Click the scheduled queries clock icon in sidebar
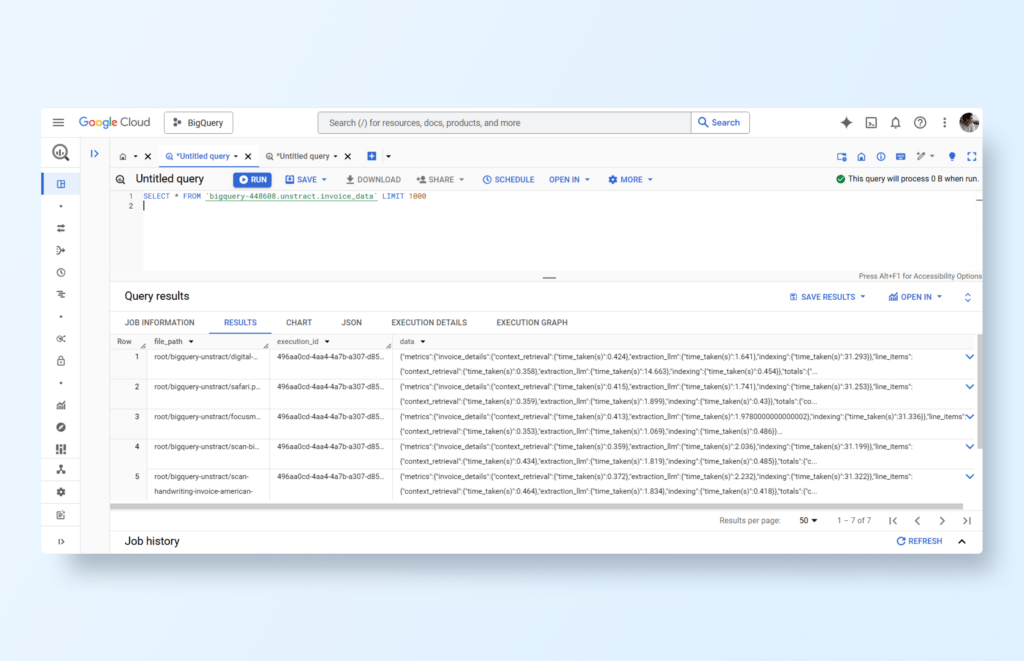The image size is (1024, 661). click(61, 272)
